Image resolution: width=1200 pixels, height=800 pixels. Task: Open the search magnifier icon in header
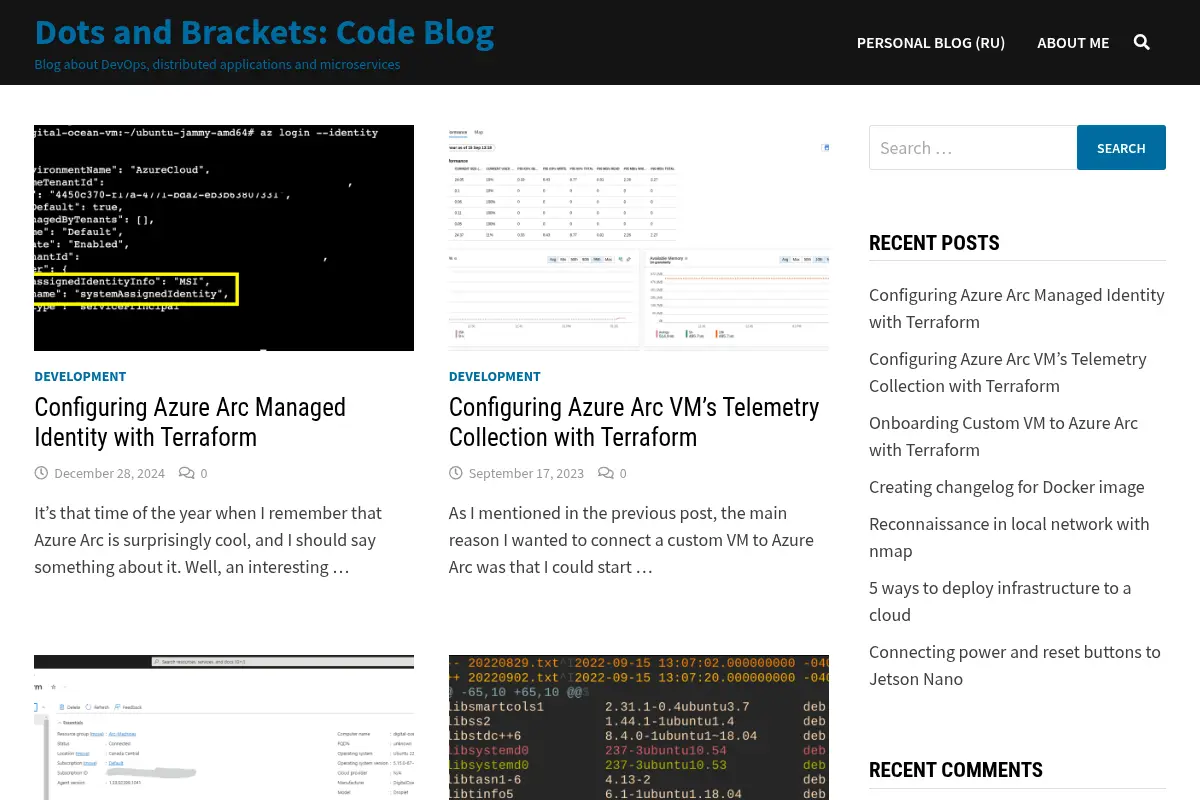tap(1142, 42)
